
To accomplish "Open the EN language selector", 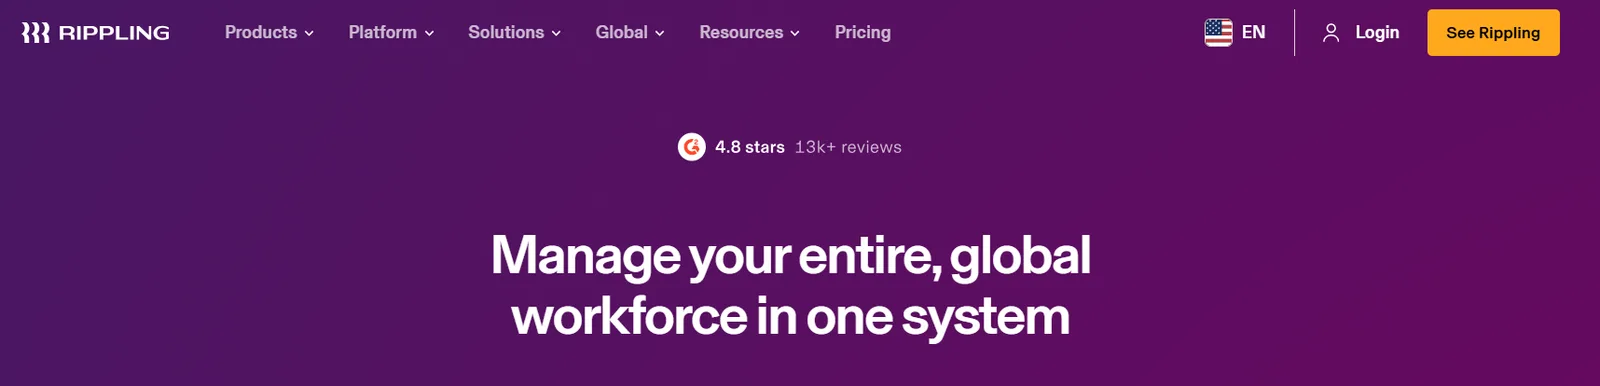I will pos(1235,33).
